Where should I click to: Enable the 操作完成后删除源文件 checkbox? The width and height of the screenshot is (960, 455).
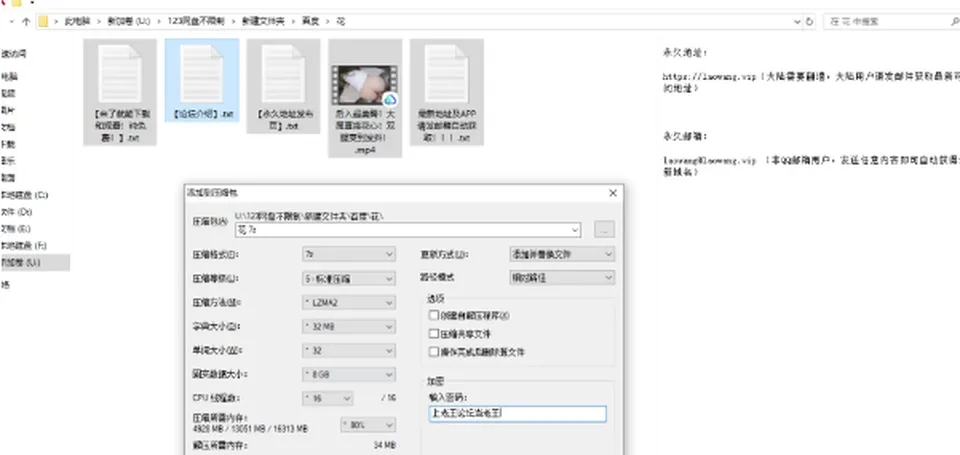pyautogui.click(x=434, y=352)
